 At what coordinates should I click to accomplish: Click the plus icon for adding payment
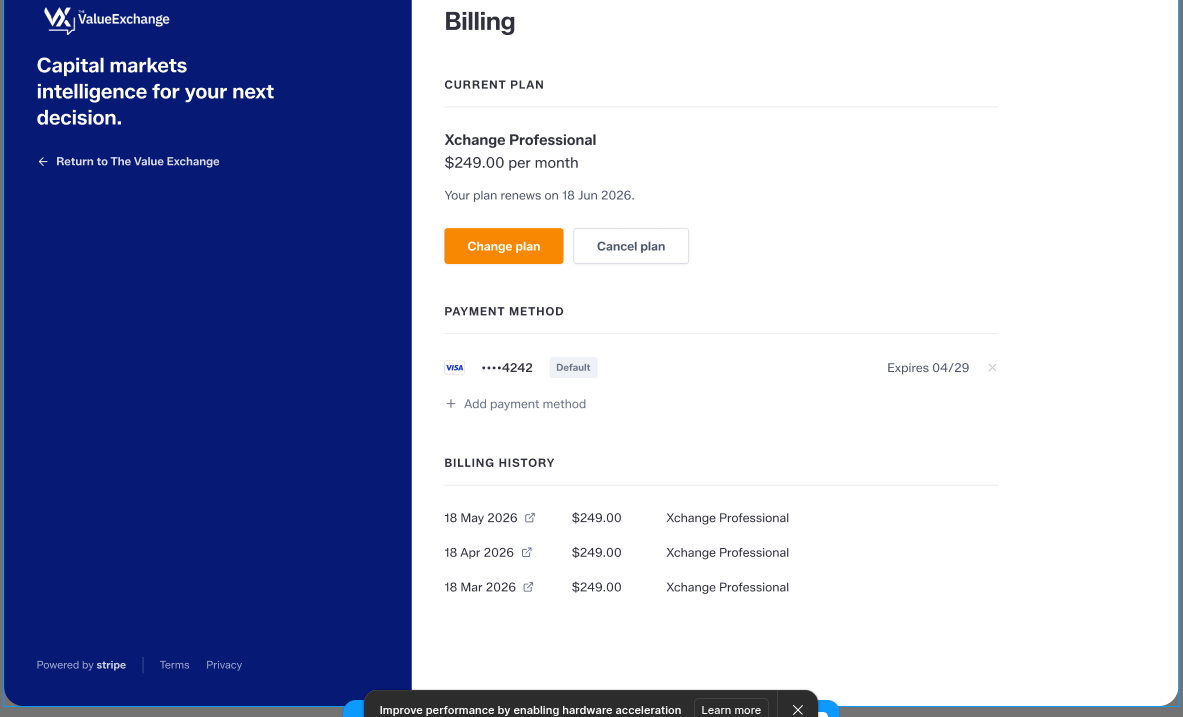(x=450, y=404)
